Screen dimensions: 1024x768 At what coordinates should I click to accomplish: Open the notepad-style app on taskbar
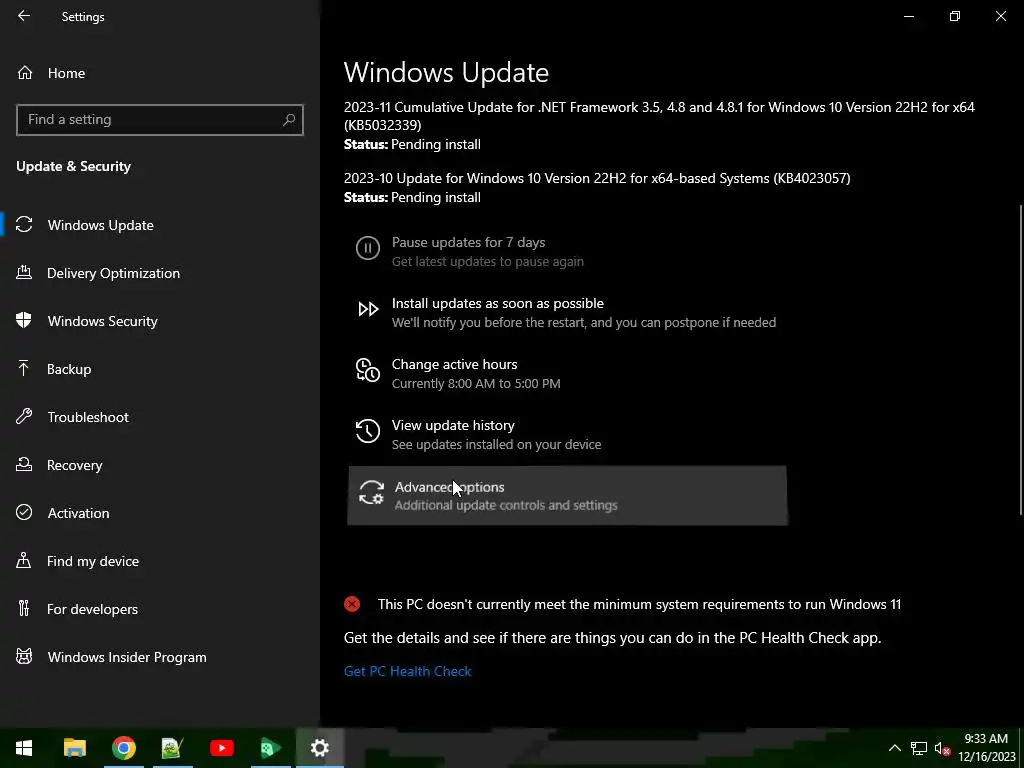click(x=172, y=748)
